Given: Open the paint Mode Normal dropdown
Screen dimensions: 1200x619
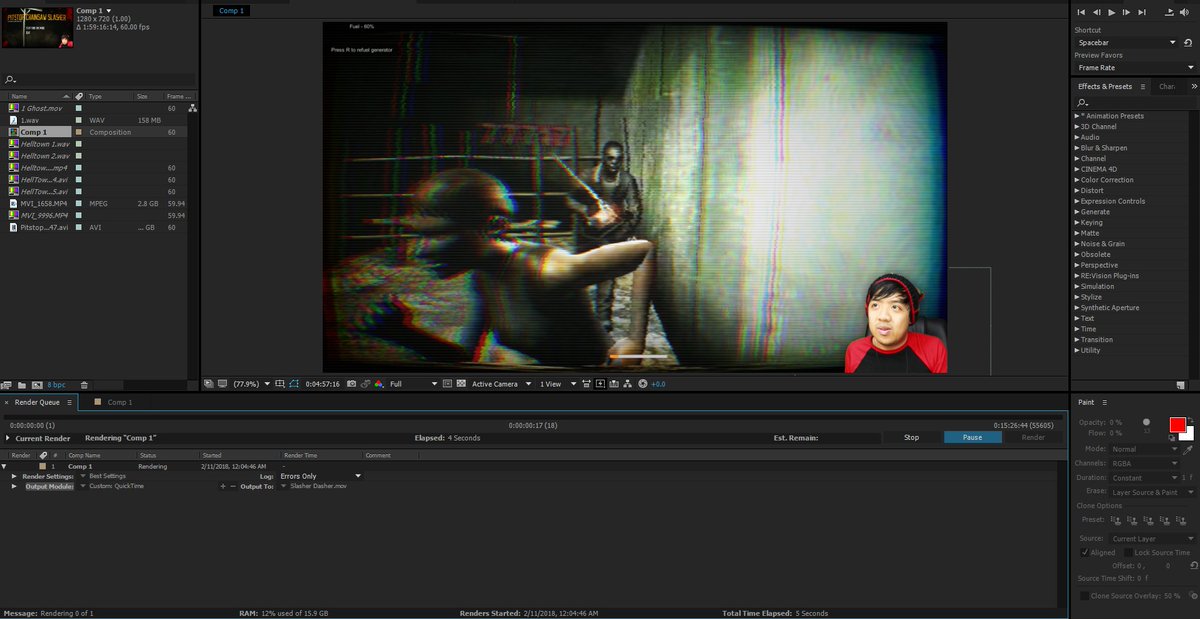Looking at the screenshot, I should pos(1145,450).
